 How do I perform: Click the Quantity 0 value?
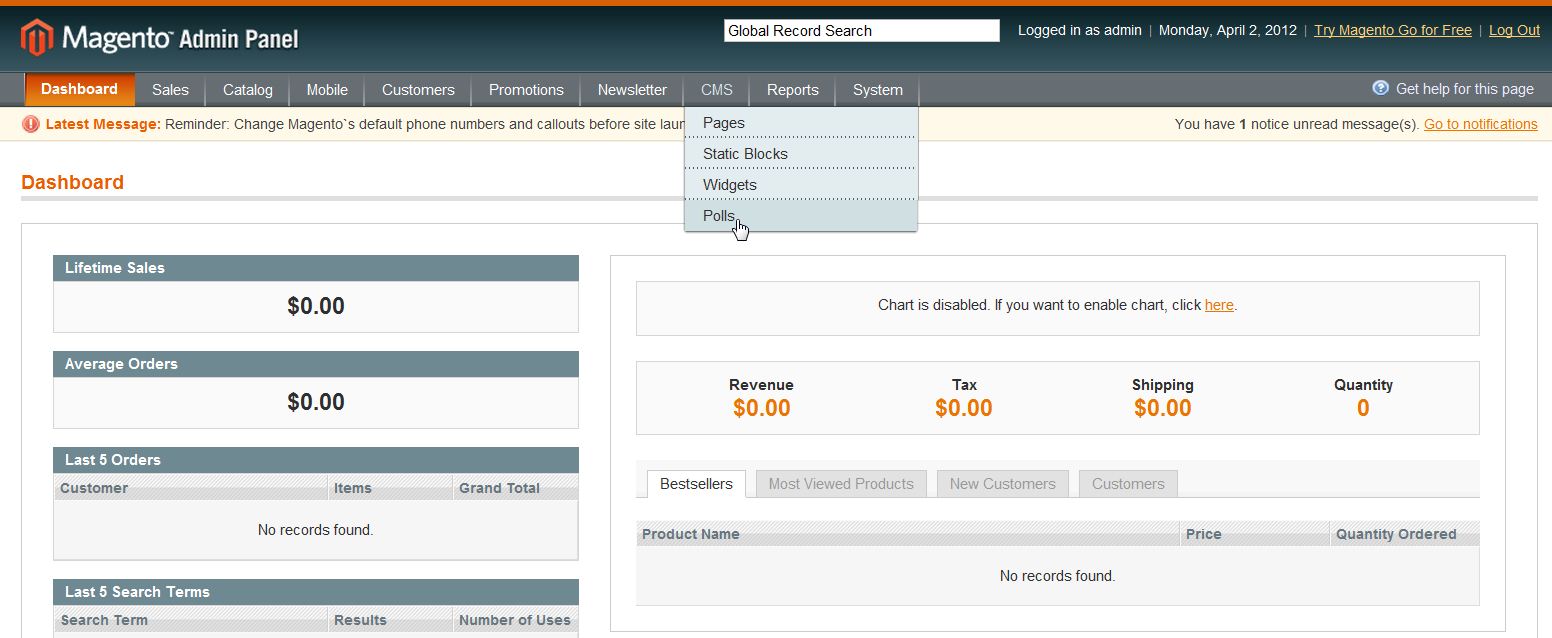click(1363, 408)
